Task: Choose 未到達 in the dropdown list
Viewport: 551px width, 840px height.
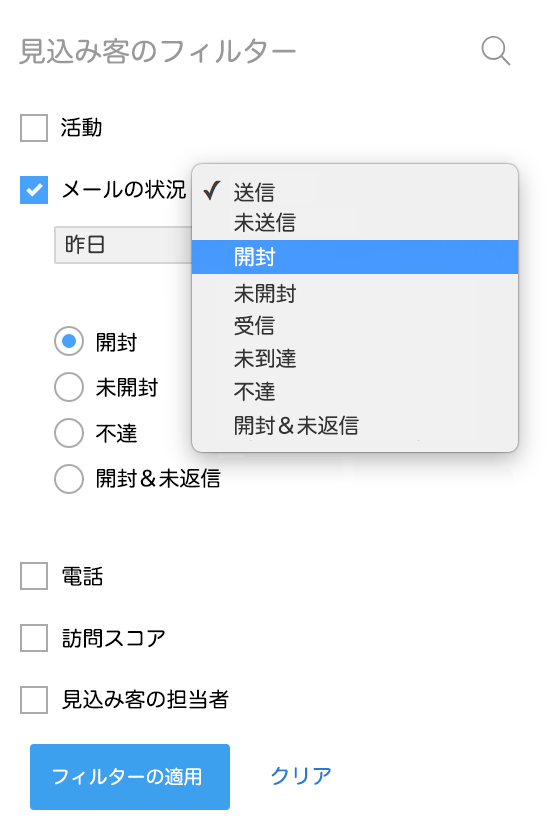Action: click(x=355, y=358)
